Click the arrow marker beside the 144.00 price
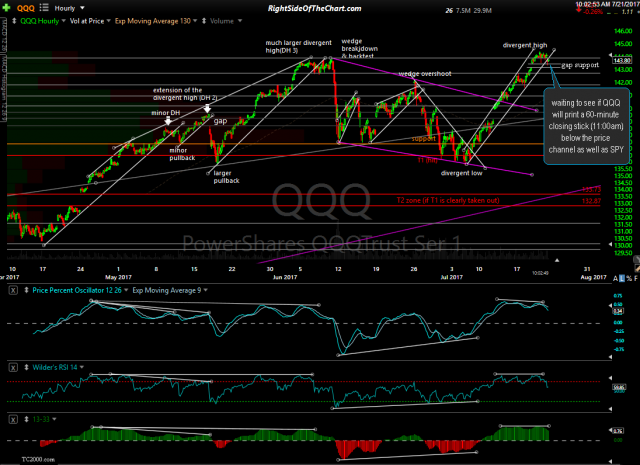The image size is (640, 465). [x=610, y=55]
